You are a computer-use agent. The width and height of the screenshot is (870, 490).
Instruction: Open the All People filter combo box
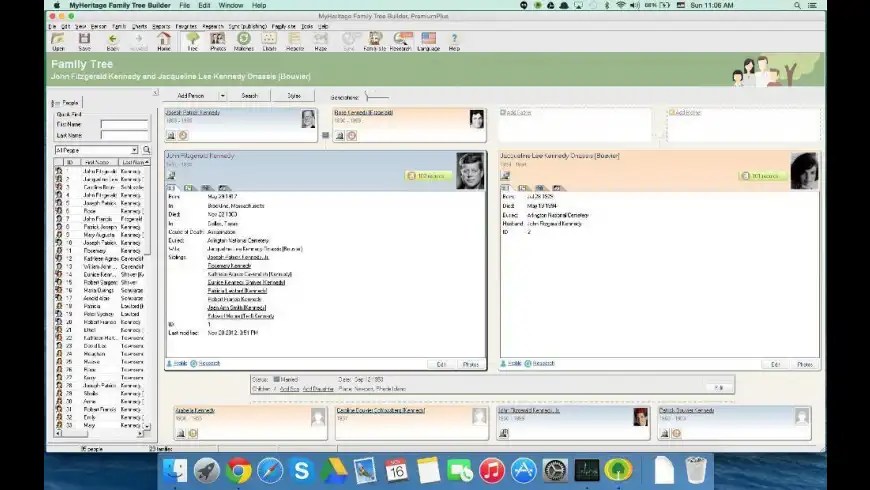point(96,150)
